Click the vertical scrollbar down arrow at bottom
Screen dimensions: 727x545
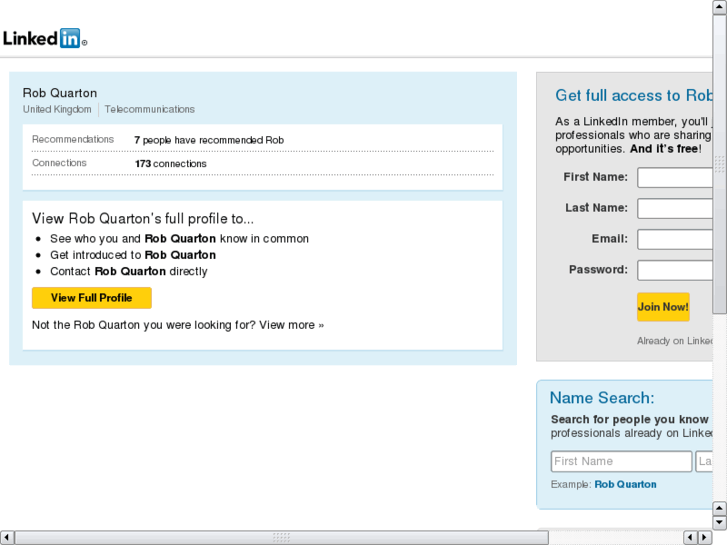pyautogui.click(x=720, y=523)
